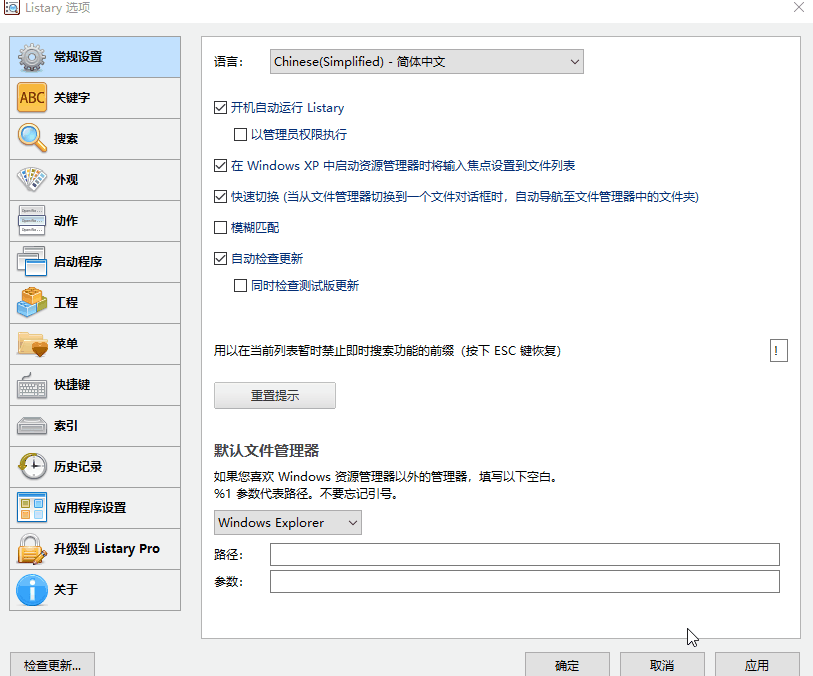813x676 pixels.
Task: Click the Listary app icon in title bar
Action: click(x=11, y=8)
